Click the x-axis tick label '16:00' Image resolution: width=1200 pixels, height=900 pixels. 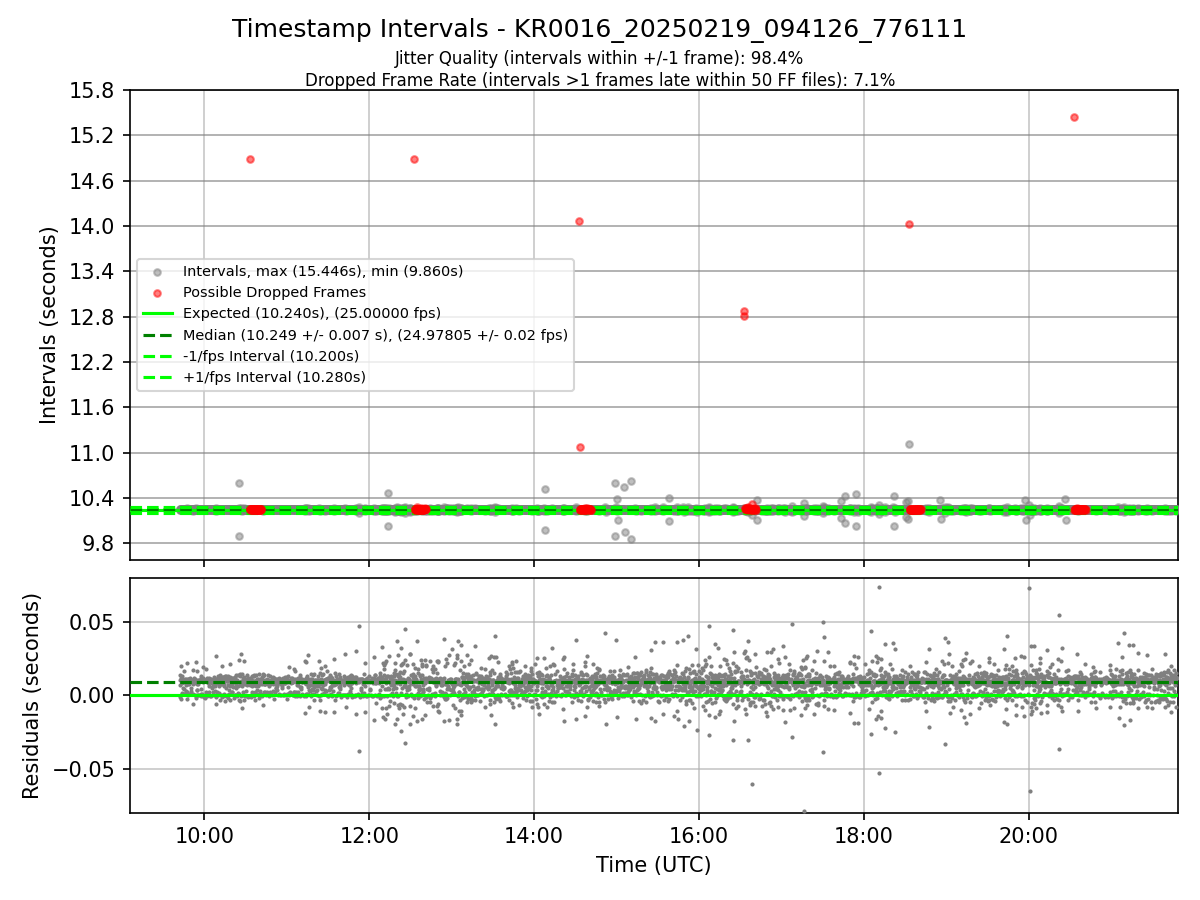coord(699,835)
